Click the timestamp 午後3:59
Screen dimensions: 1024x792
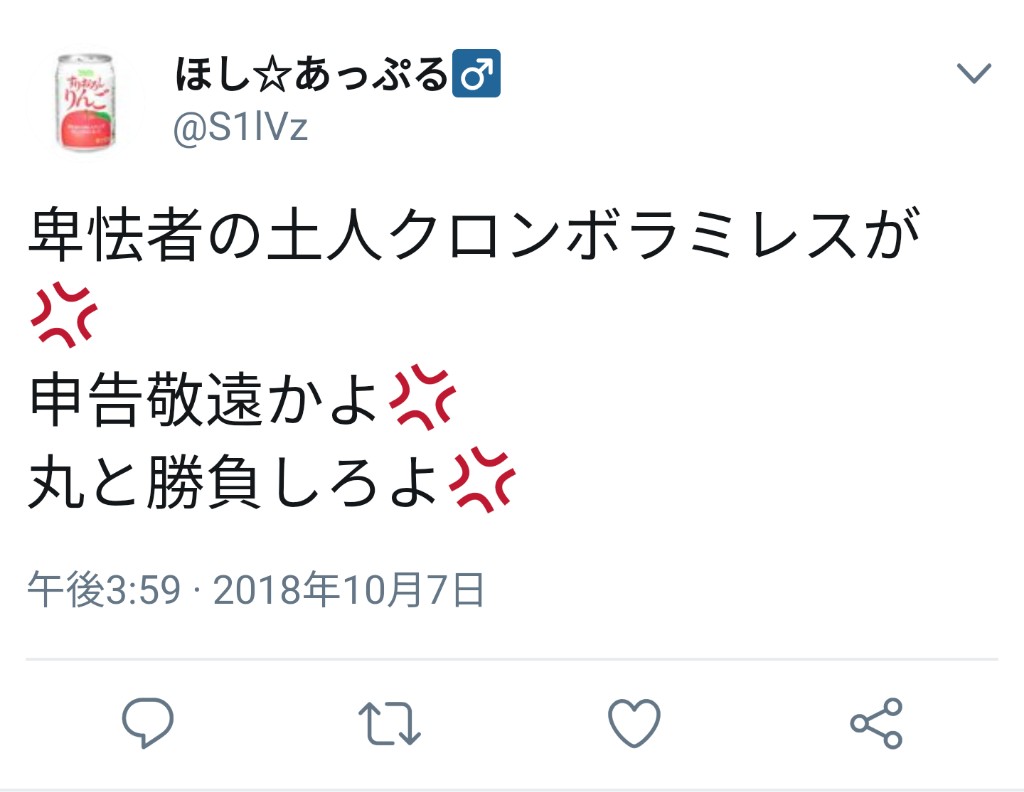tap(104, 590)
